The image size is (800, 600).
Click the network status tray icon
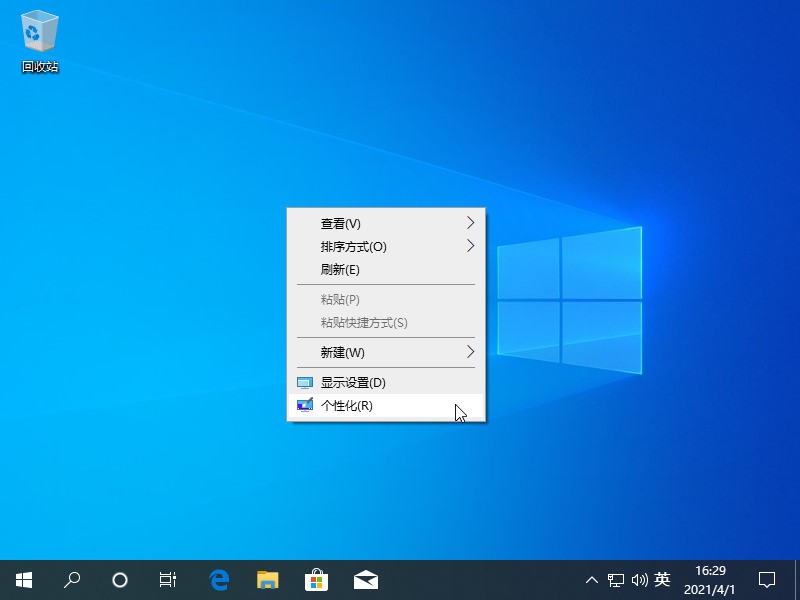616,579
